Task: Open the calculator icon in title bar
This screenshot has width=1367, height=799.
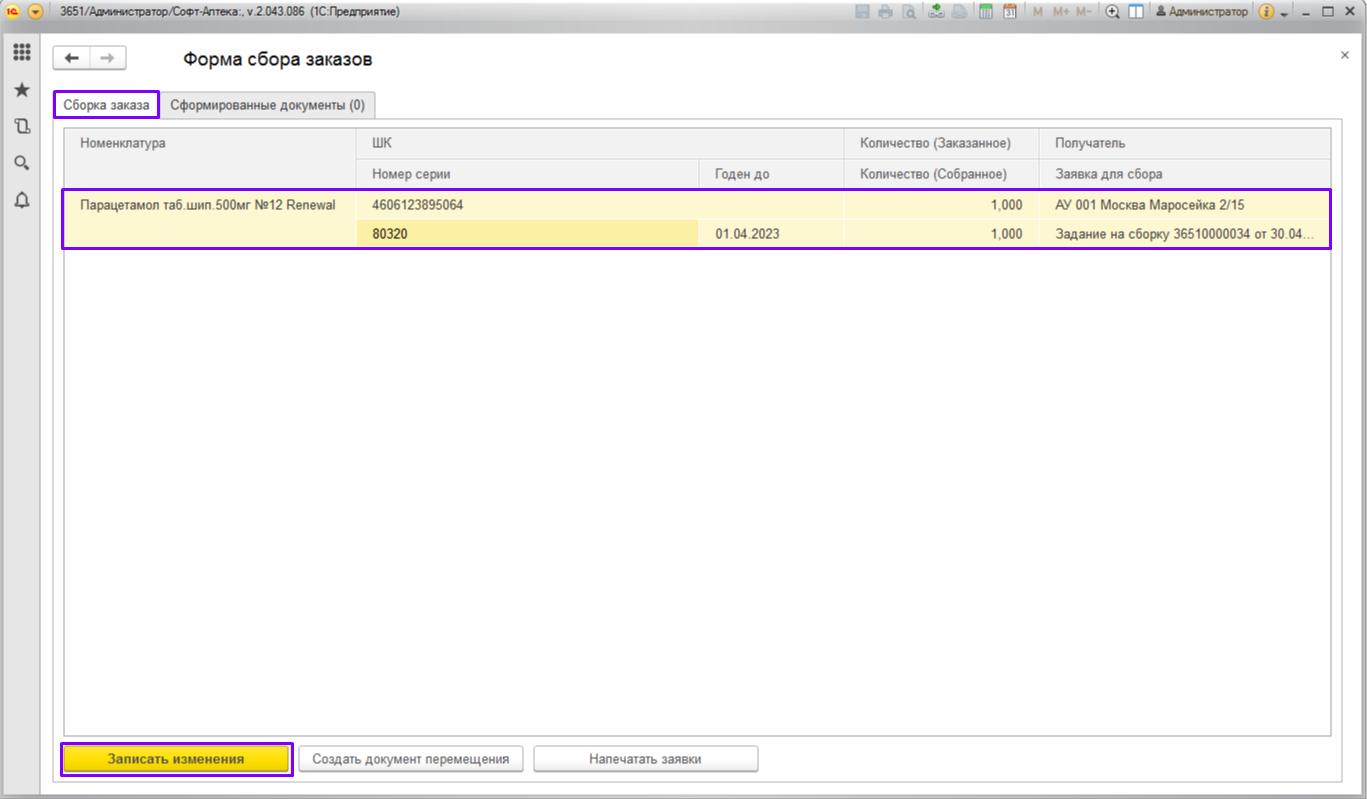Action: [x=985, y=12]
